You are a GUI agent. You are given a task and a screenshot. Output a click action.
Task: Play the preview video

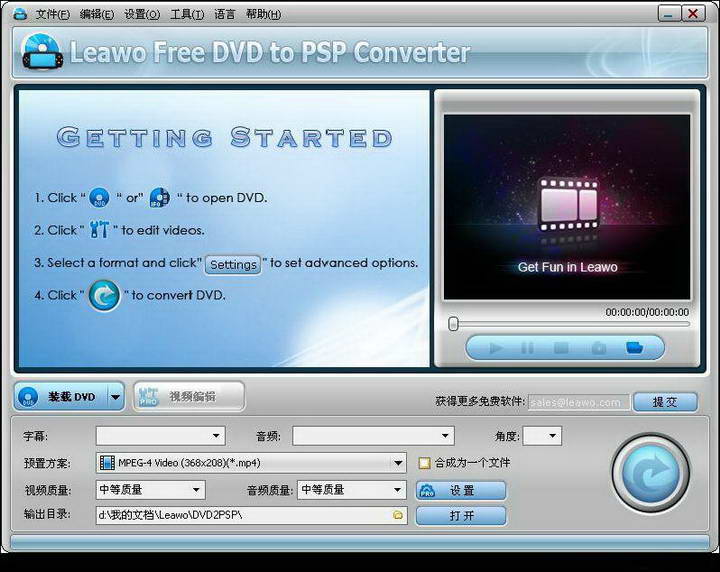[495, 348]
